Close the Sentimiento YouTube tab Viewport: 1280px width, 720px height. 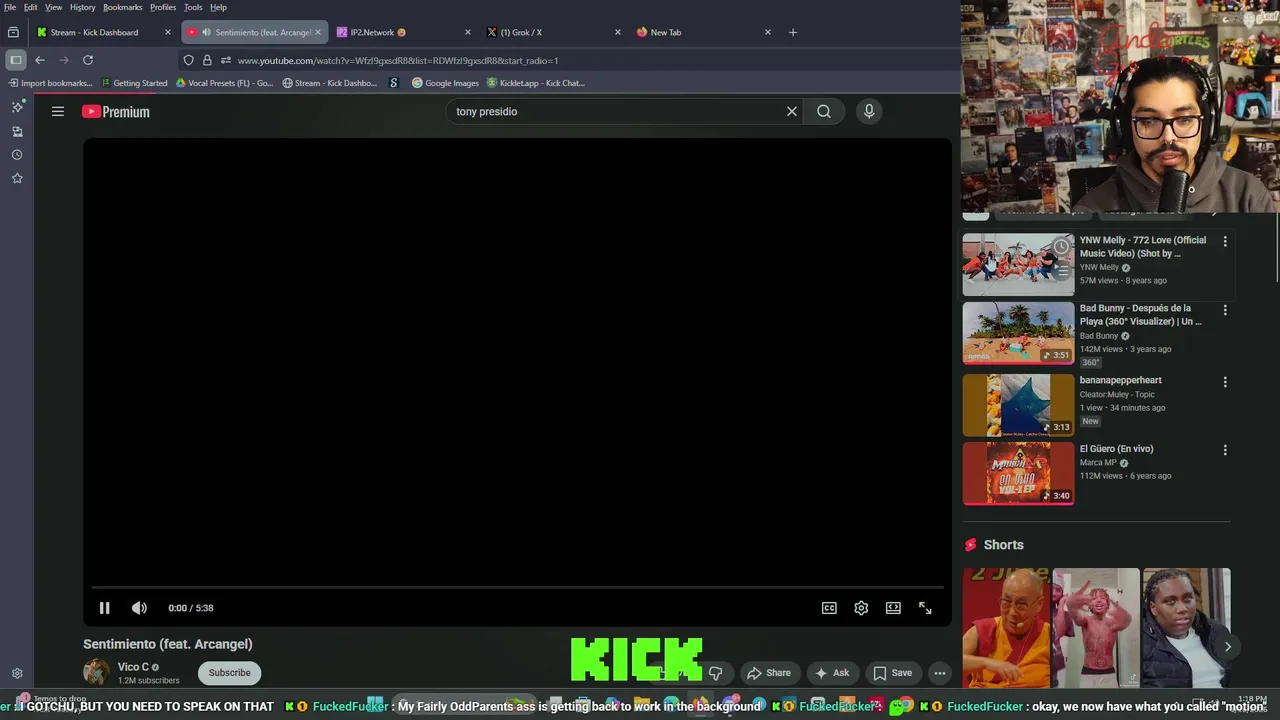(x=318, y=32)
